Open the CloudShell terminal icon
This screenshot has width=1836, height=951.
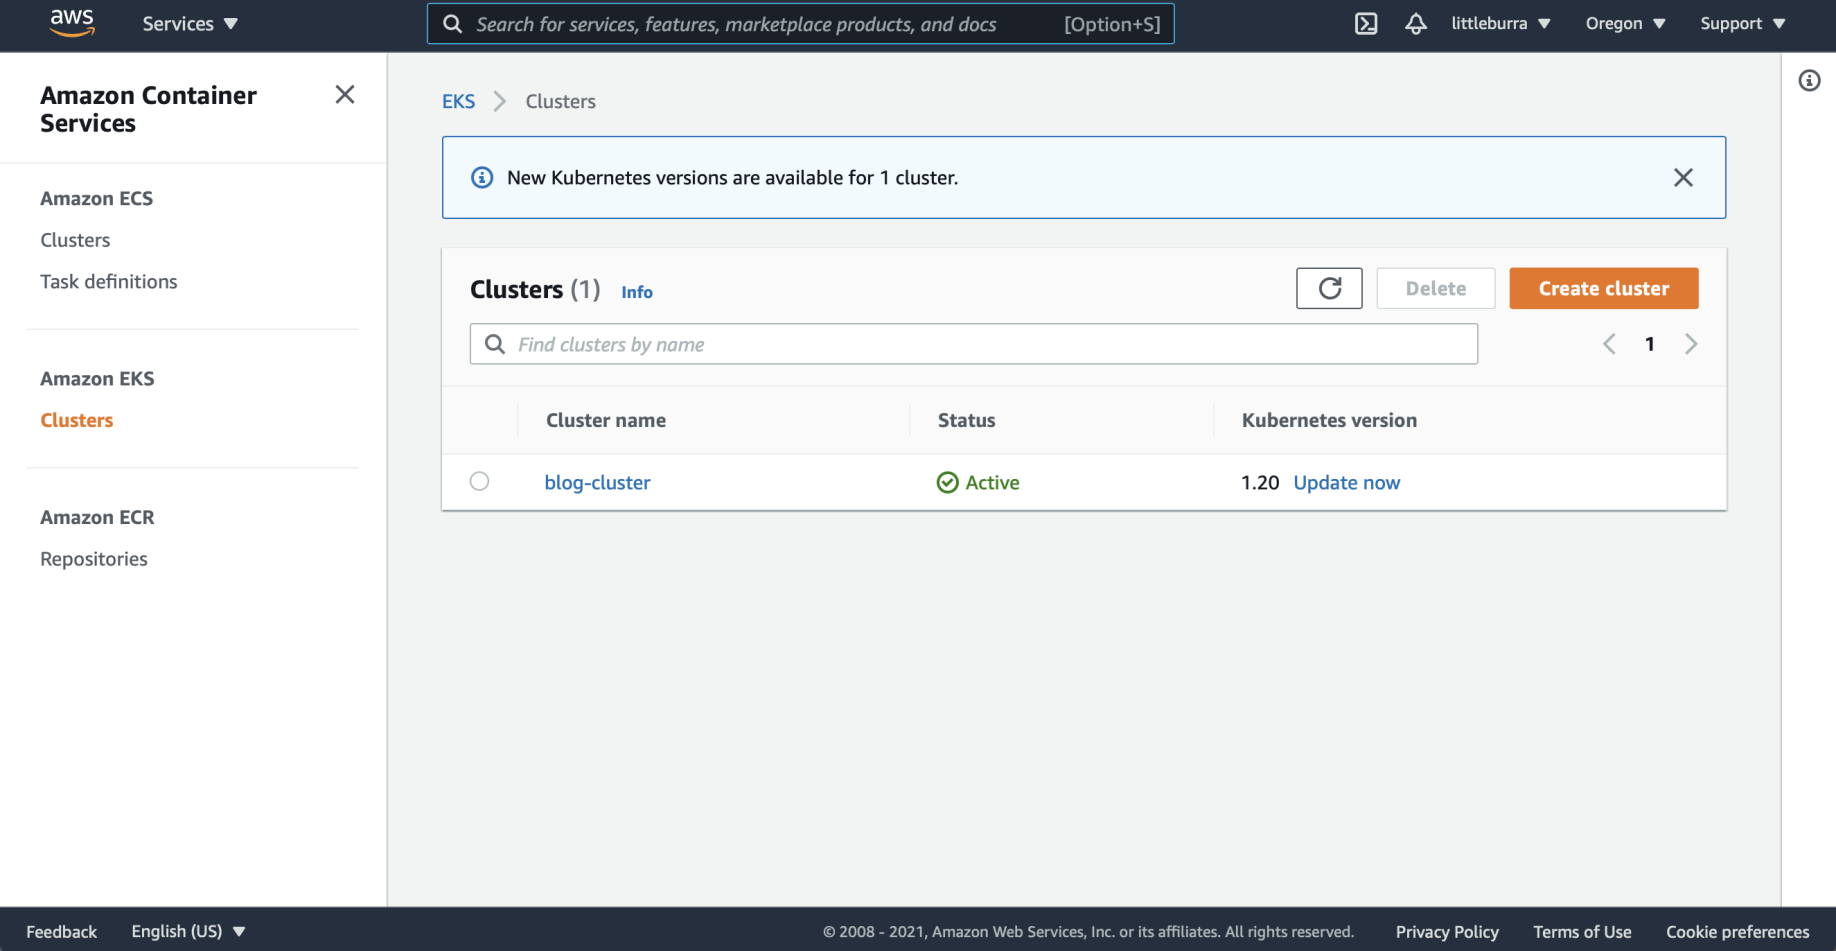tap(1366, 24)
